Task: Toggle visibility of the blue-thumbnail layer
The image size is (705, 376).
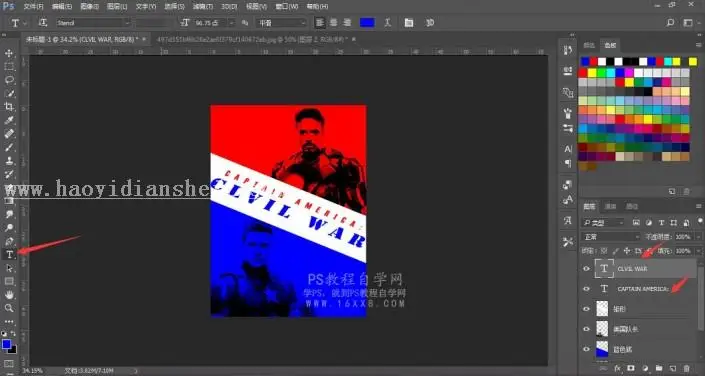Action: coord(586,349)
